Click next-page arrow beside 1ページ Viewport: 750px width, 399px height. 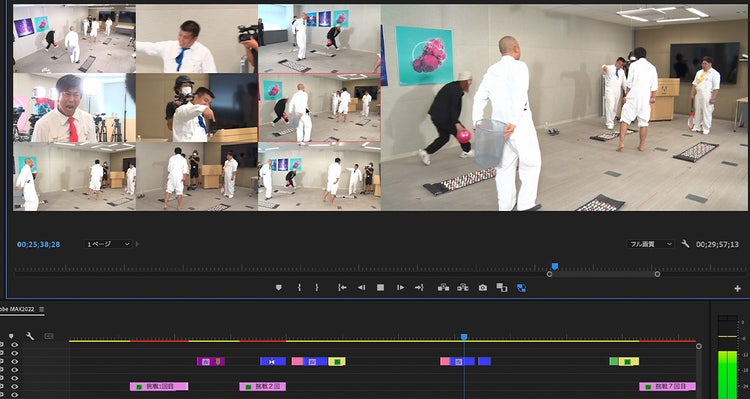(x=137, y=244)
